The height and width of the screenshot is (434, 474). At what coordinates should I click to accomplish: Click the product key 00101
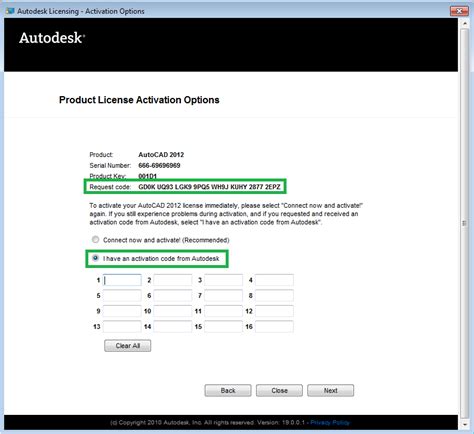[147, 176]
